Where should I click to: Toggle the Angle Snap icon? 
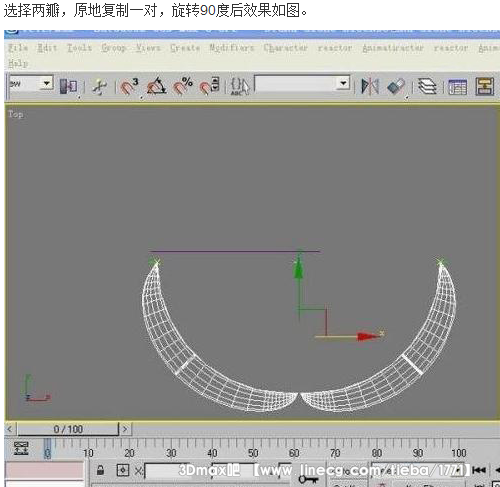(157, 87)
